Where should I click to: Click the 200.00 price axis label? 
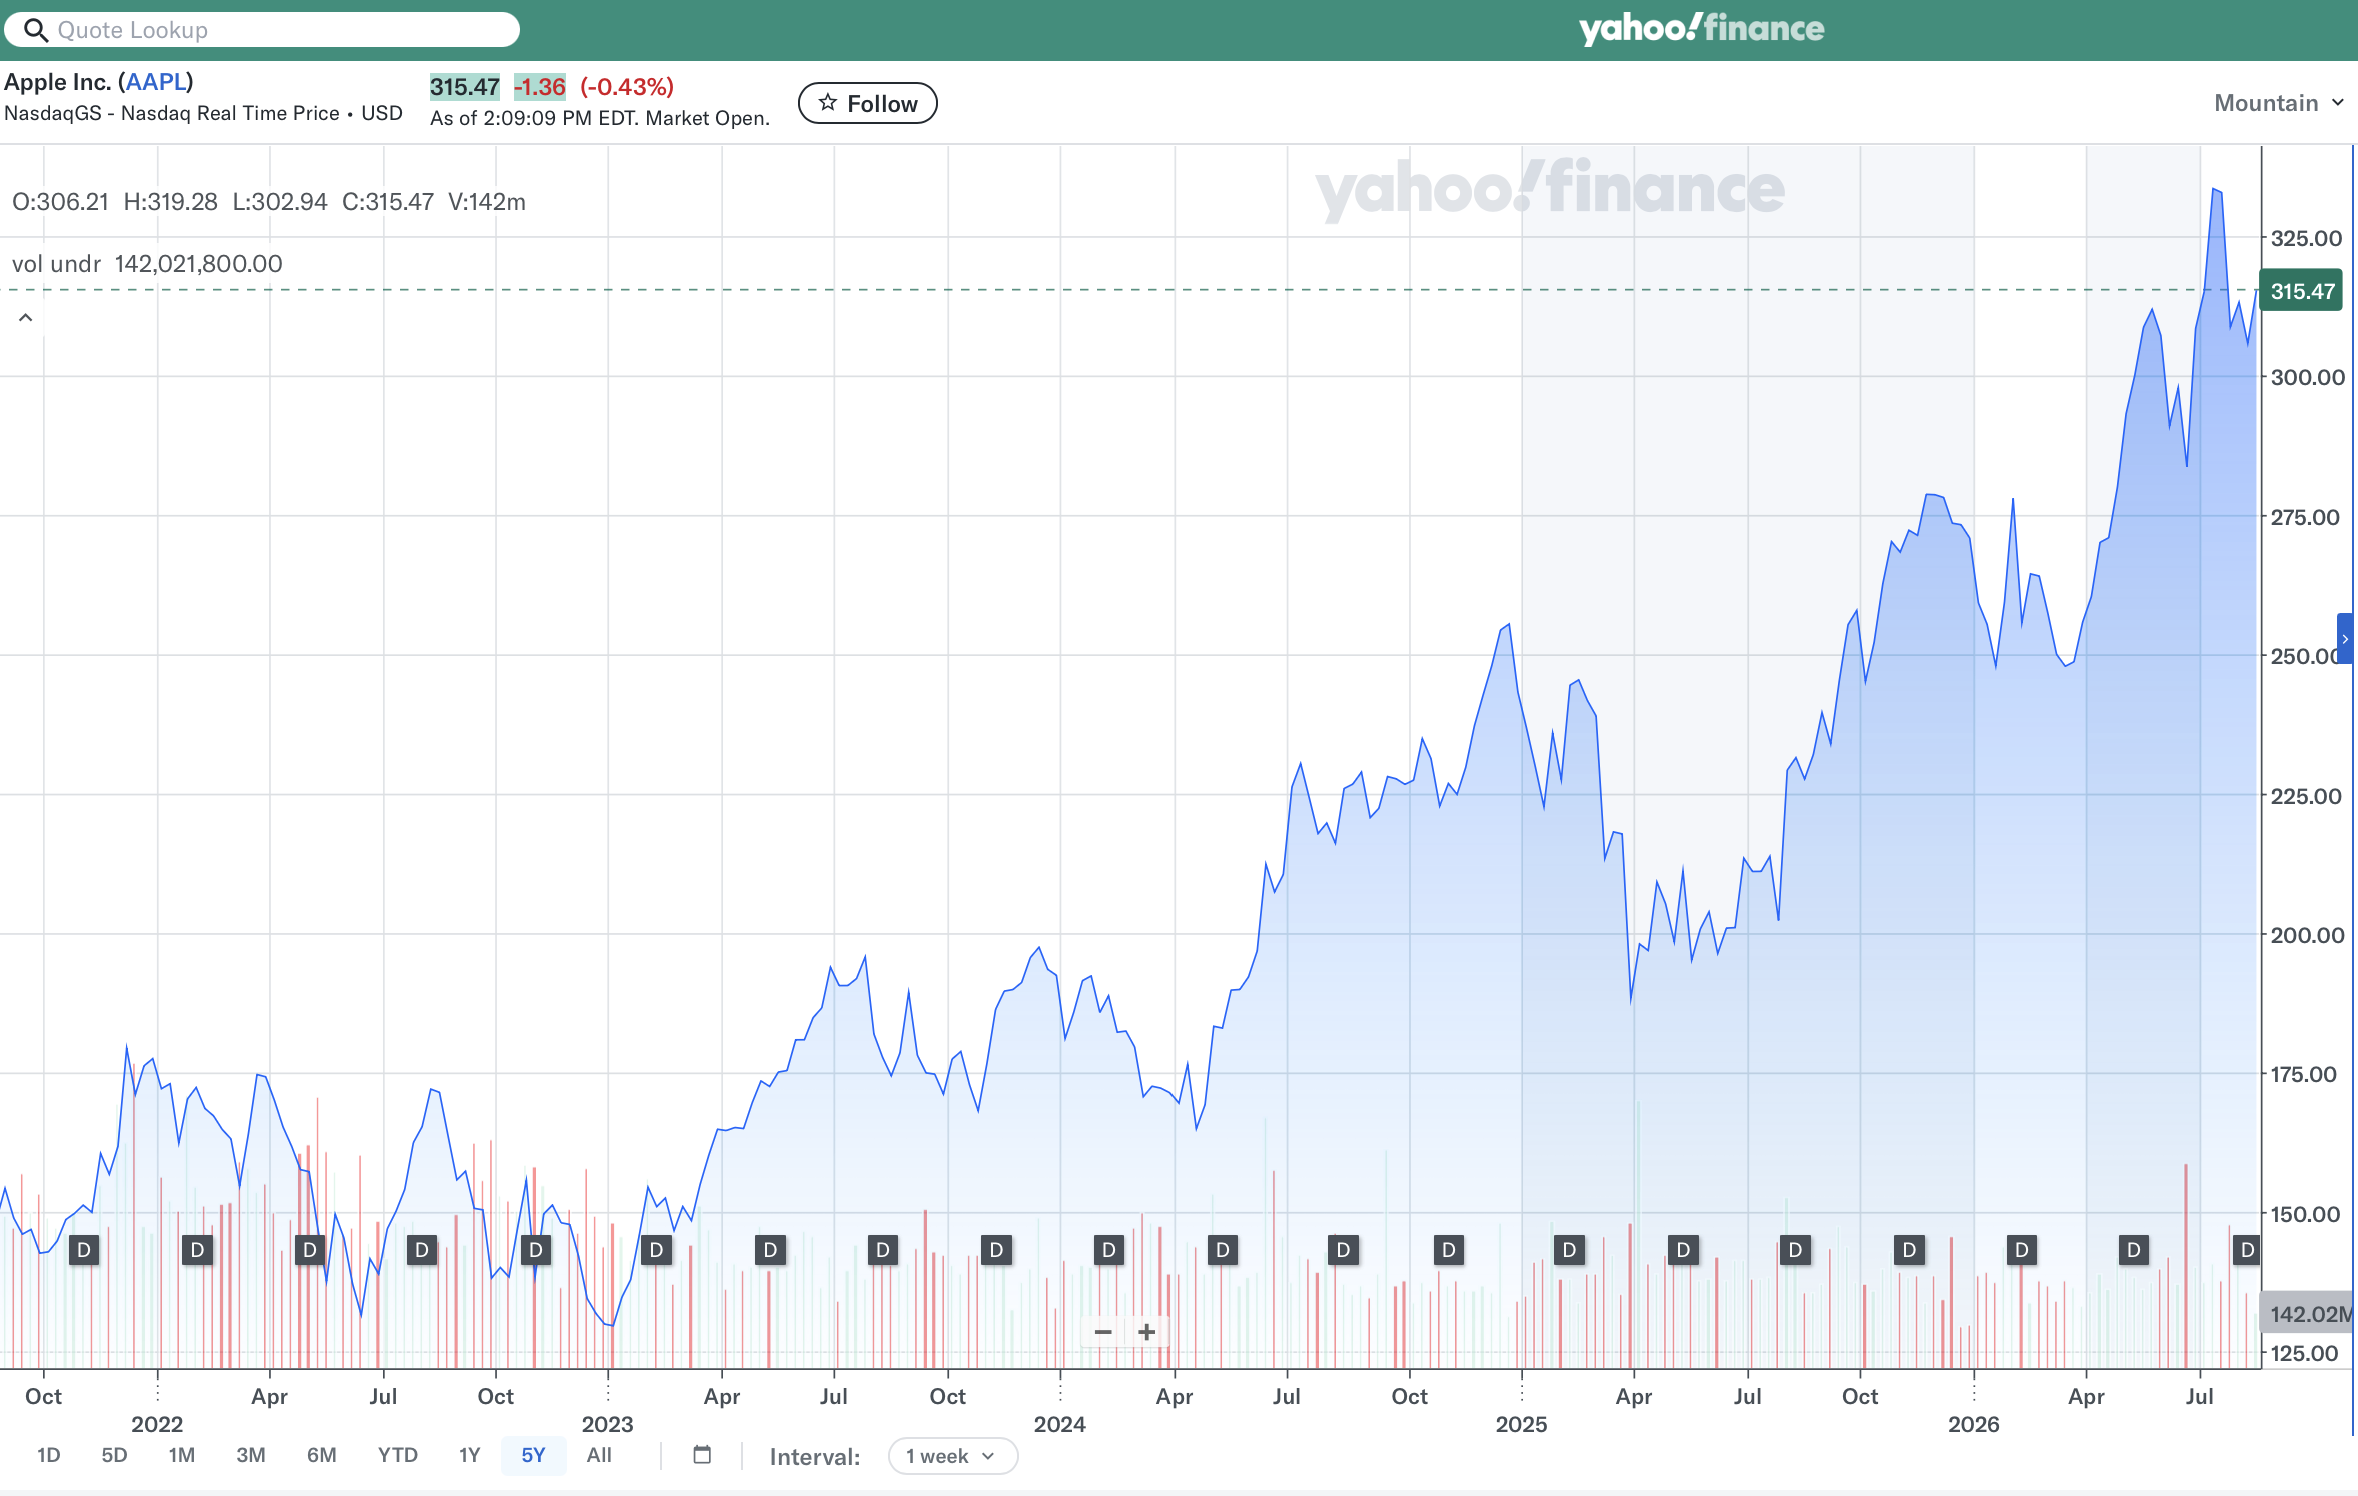(2307, 935)
